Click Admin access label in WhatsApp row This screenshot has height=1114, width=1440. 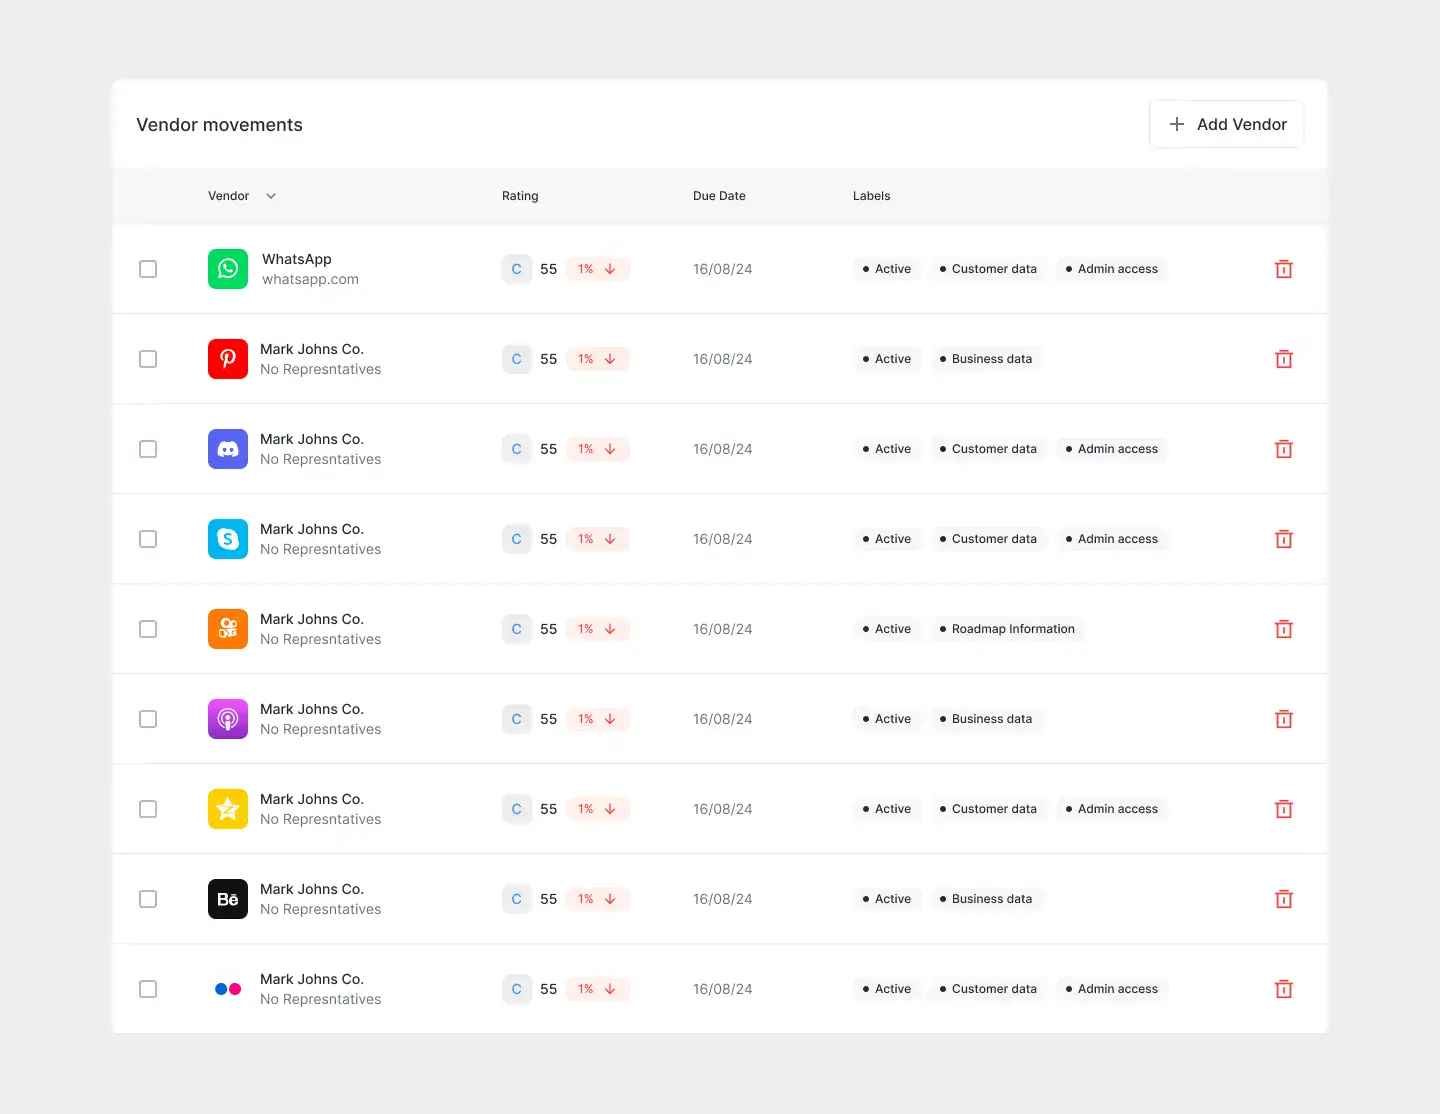(x=1112, y=269)
